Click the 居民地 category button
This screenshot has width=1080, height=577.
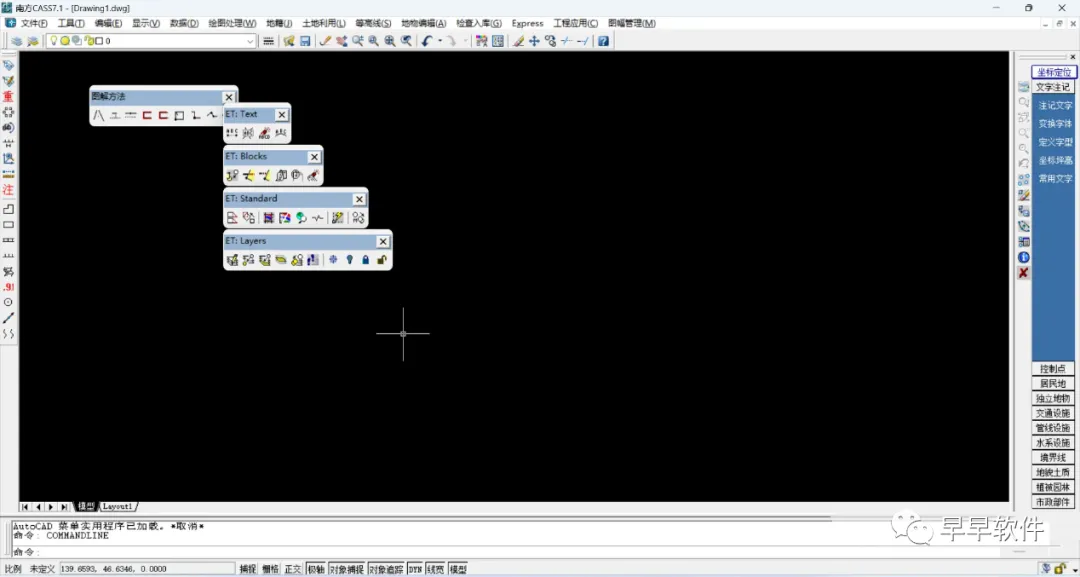coord(1053,384)
